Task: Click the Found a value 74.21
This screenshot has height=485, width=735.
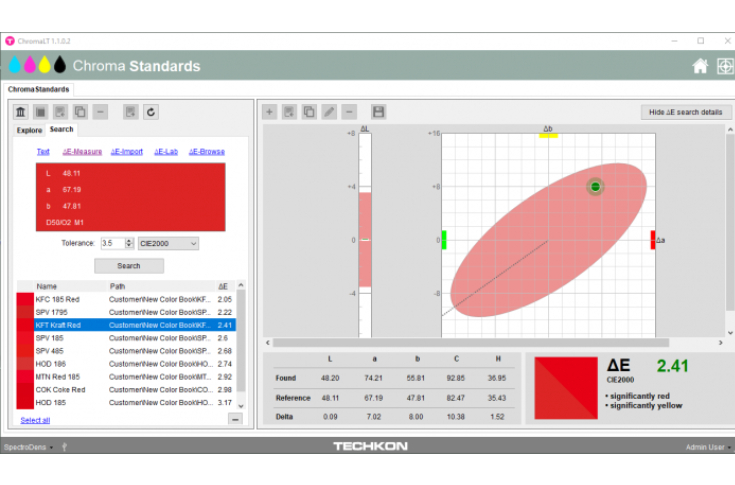Action: click(374, 378)
